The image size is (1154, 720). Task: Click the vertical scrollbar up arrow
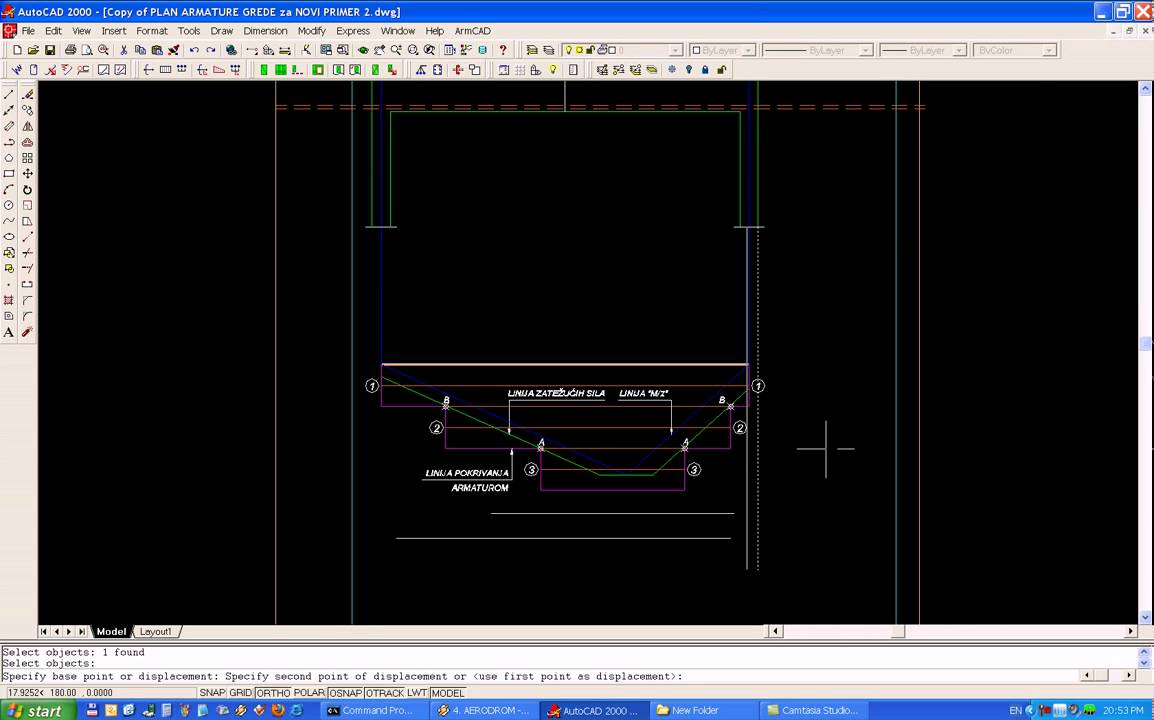[x=1145, y=88]
